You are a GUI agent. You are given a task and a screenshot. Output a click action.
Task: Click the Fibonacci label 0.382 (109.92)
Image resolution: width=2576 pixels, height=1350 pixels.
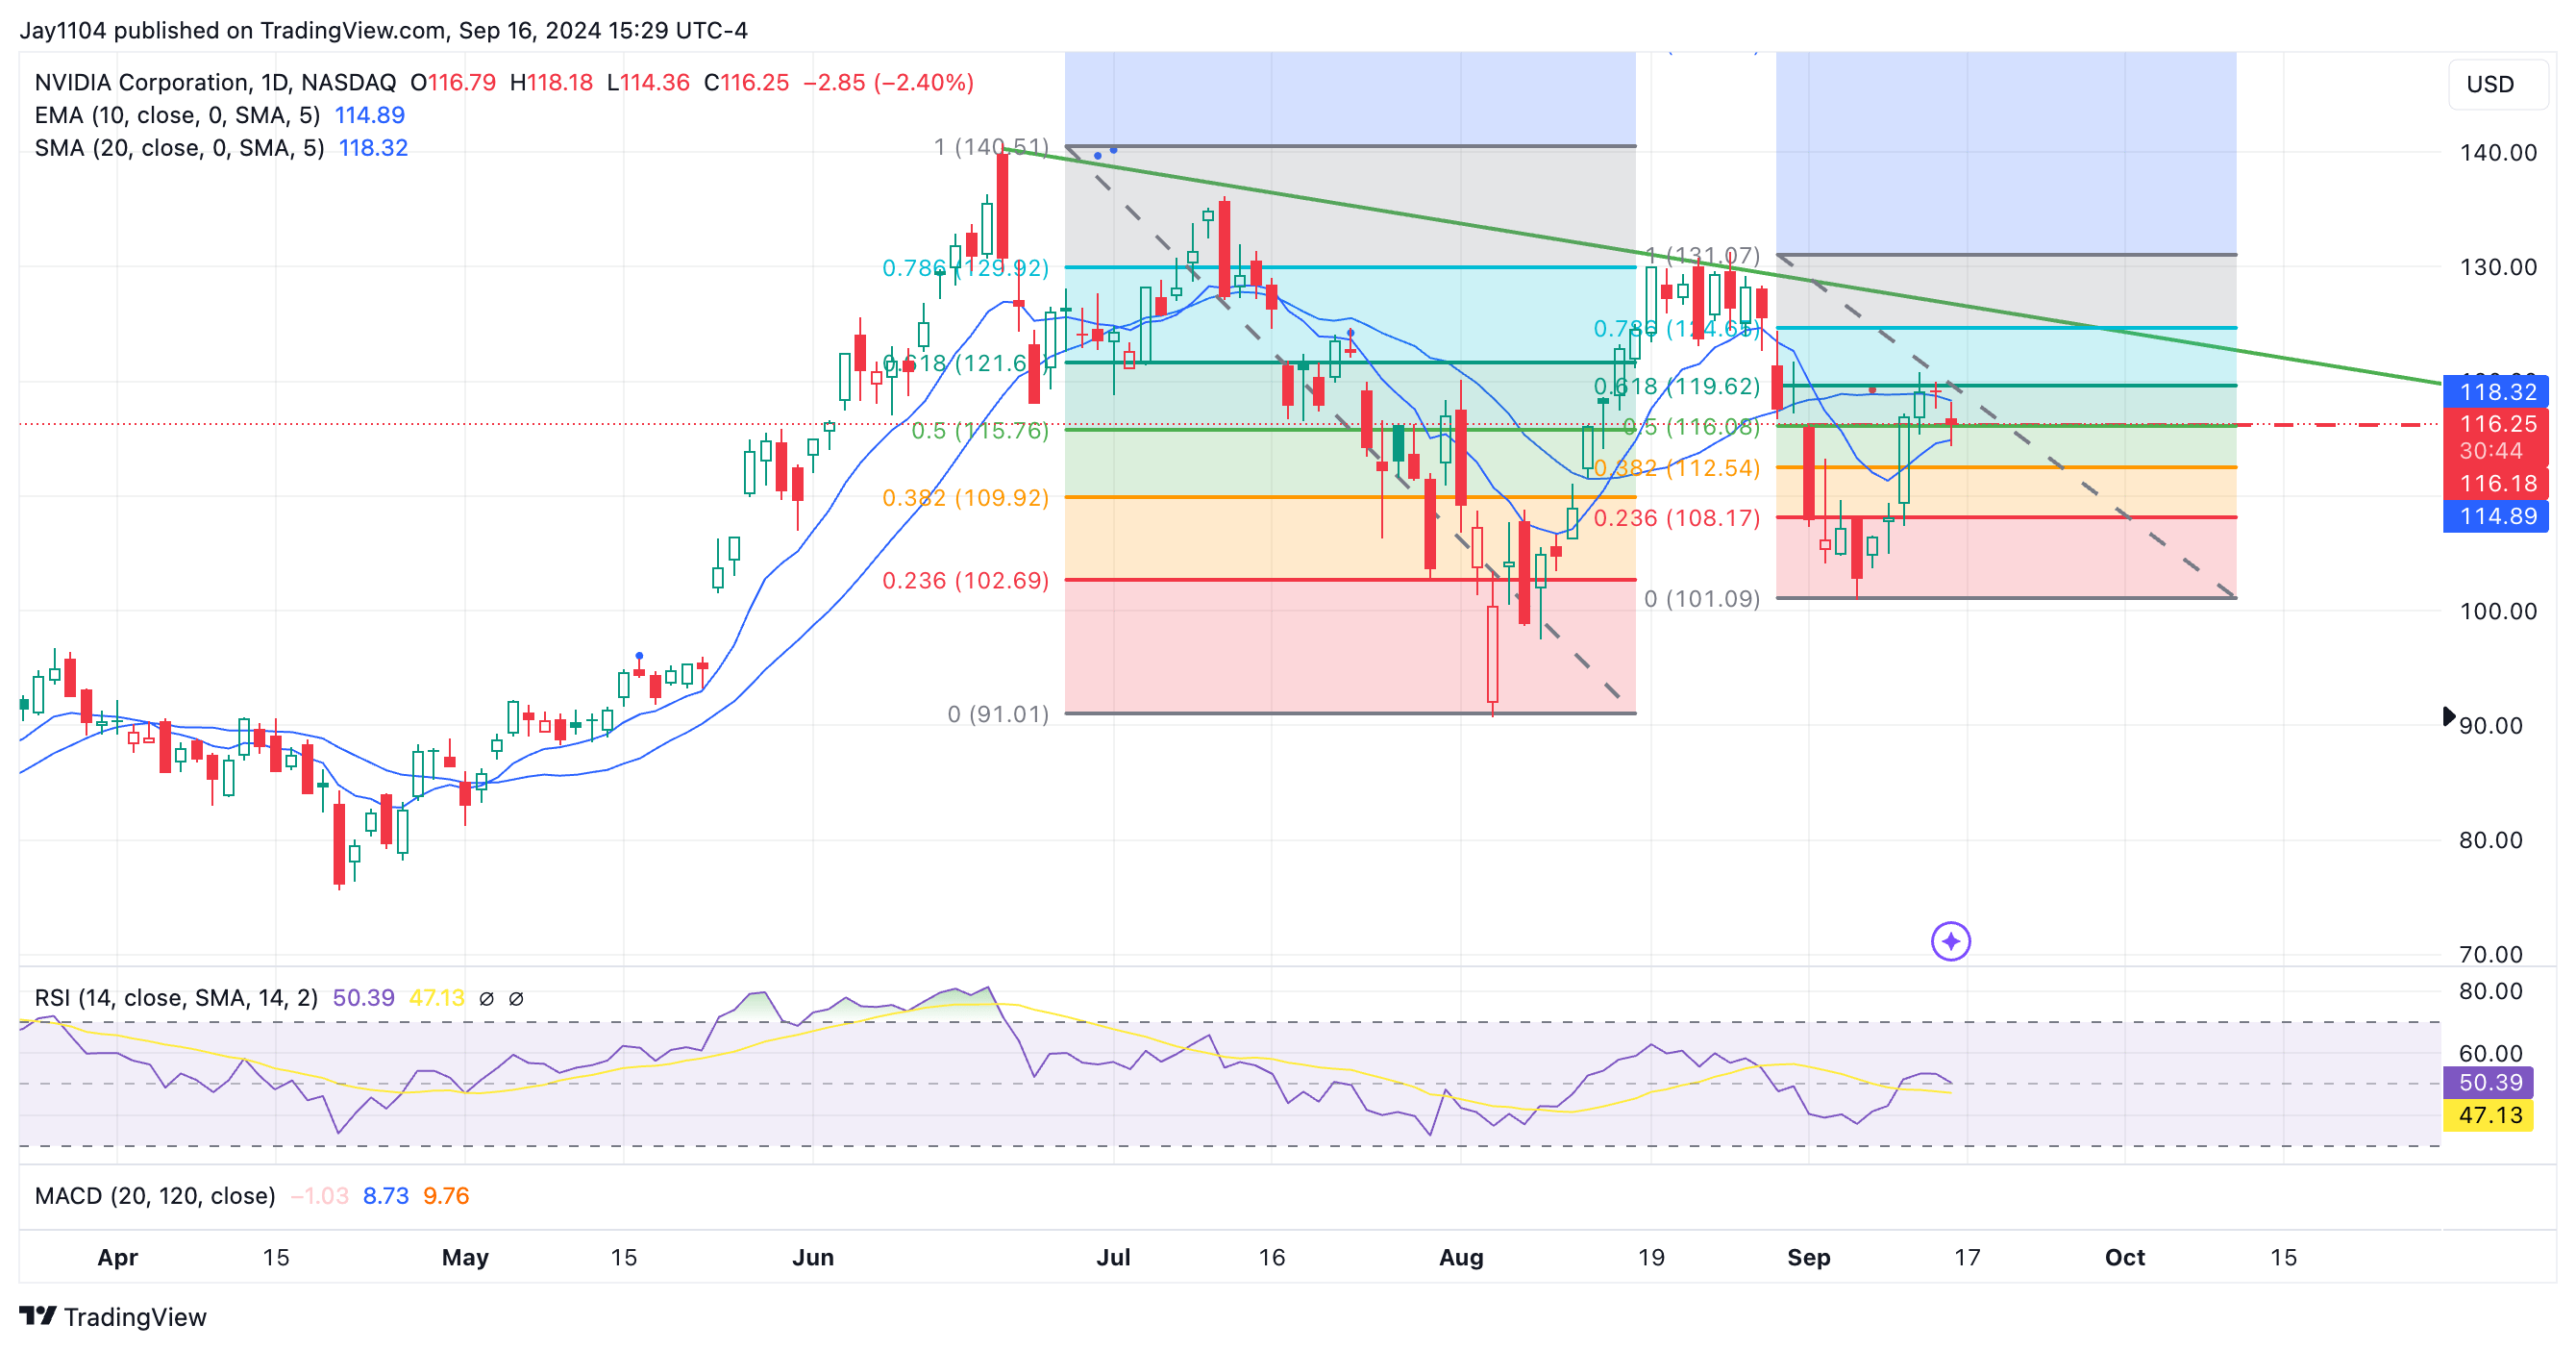point(965,497)
